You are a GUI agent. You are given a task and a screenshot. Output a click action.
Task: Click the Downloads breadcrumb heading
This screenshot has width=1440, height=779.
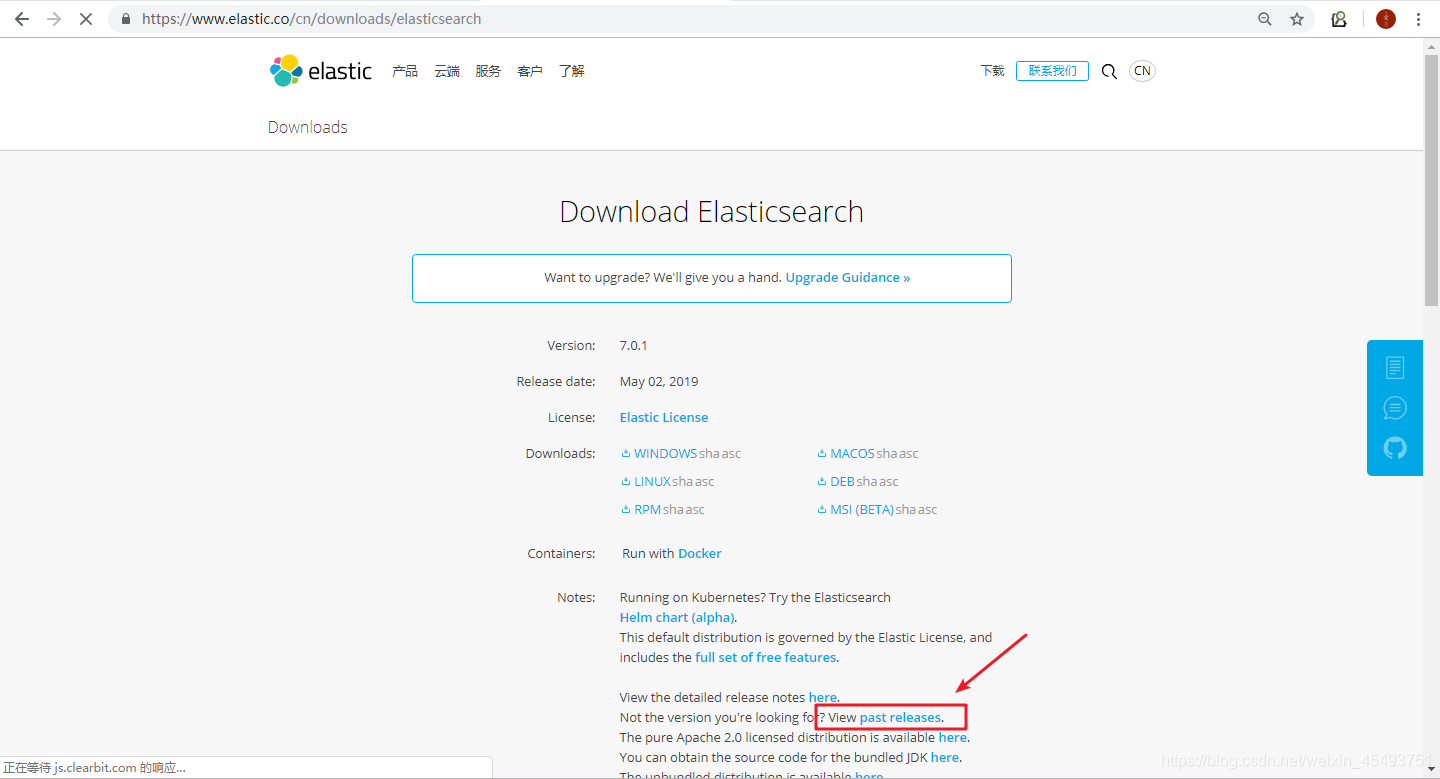coord(308,127)
